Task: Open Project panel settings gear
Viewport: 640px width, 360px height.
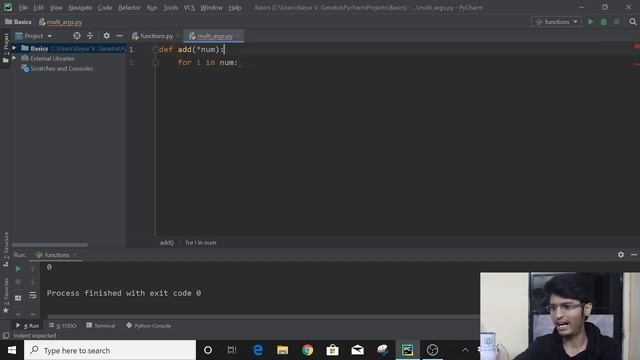Action: click(107, 36)
